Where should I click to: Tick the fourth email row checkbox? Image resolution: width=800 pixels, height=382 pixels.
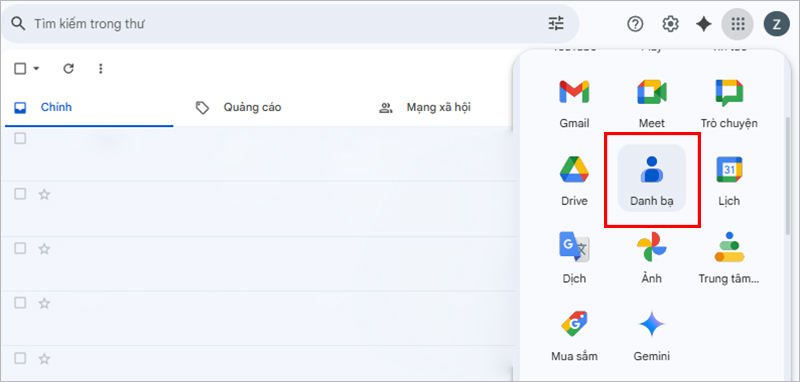coord(20,303)
